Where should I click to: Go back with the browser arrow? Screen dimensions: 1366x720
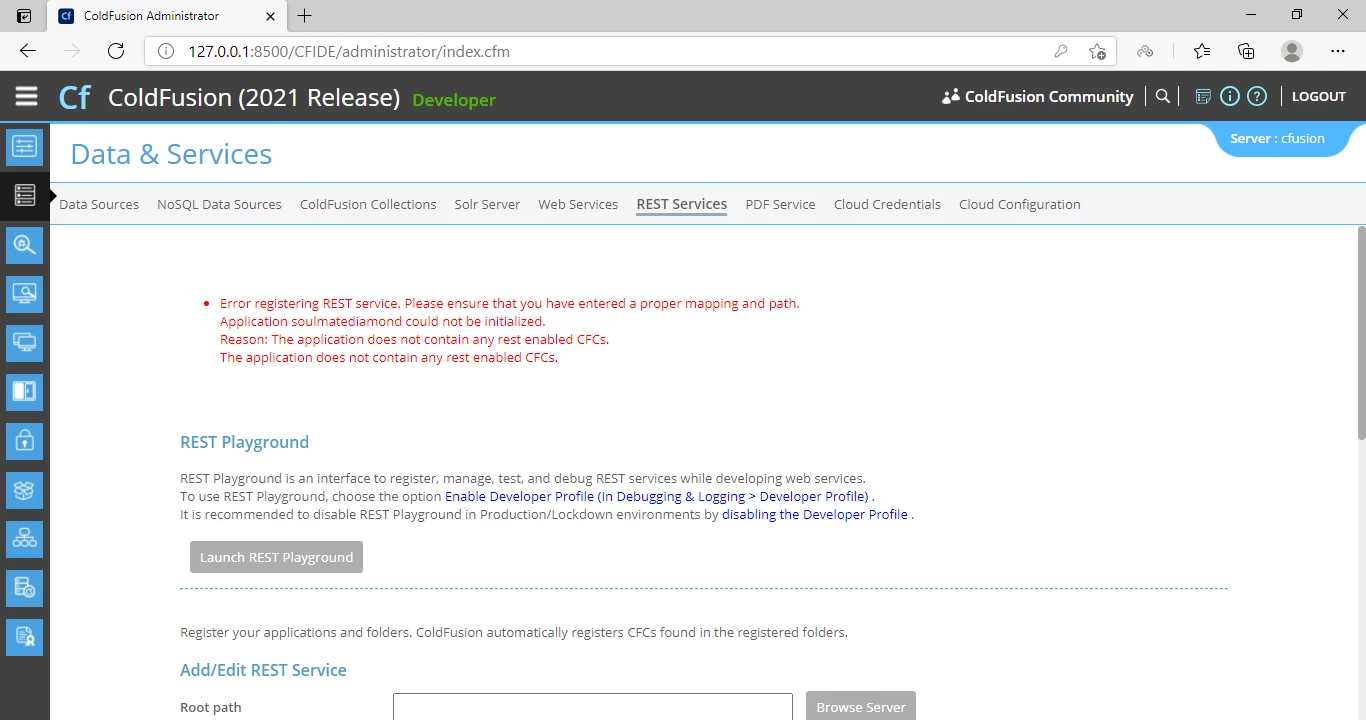click(28, 51)
